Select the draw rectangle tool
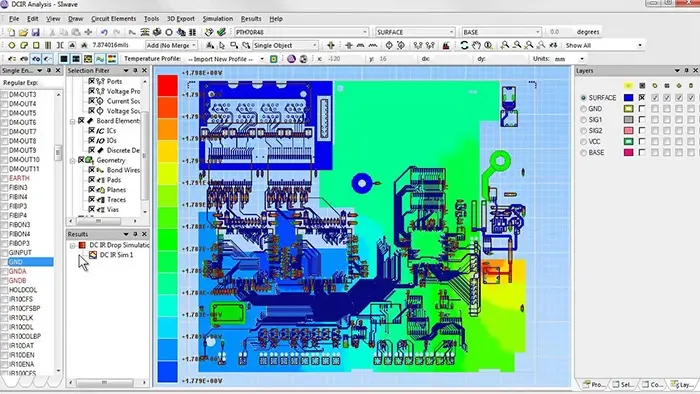The height and width of the screenshot is (394, 700). click(x=36, y=46)
